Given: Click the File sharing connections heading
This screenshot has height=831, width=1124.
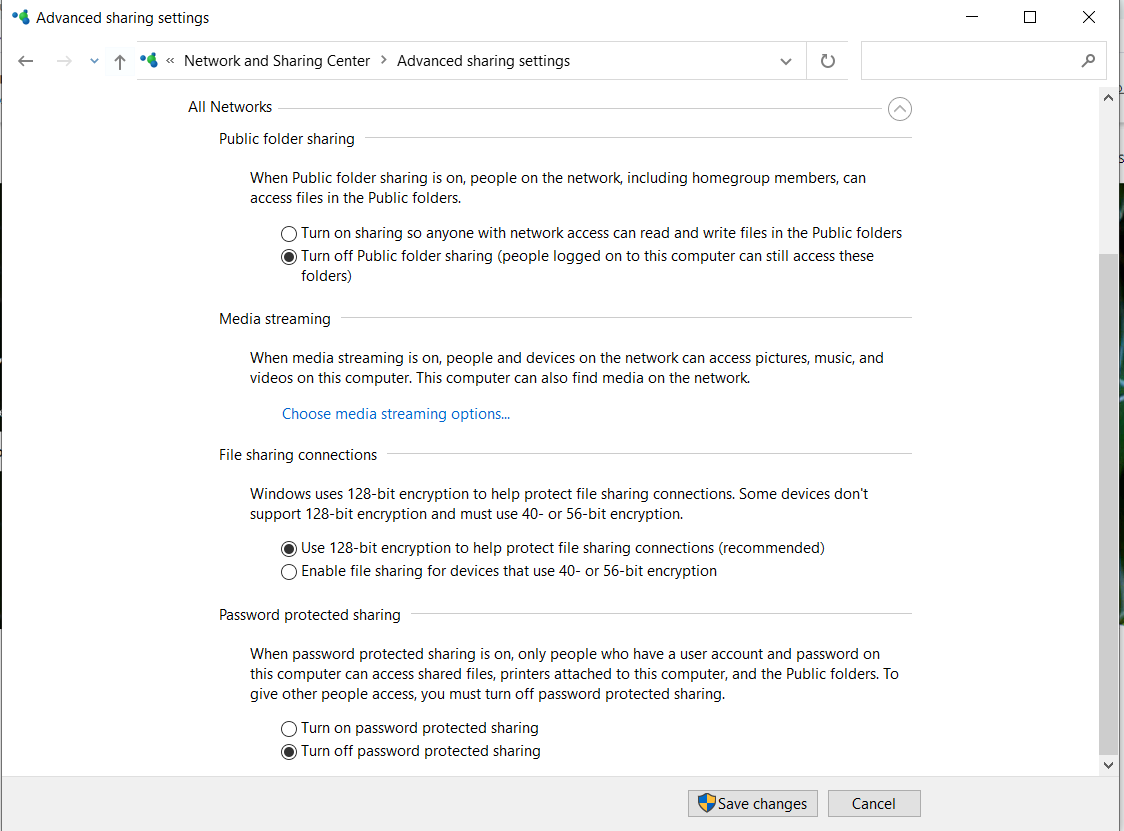Looking at the screenshot, I should point(297,455).
